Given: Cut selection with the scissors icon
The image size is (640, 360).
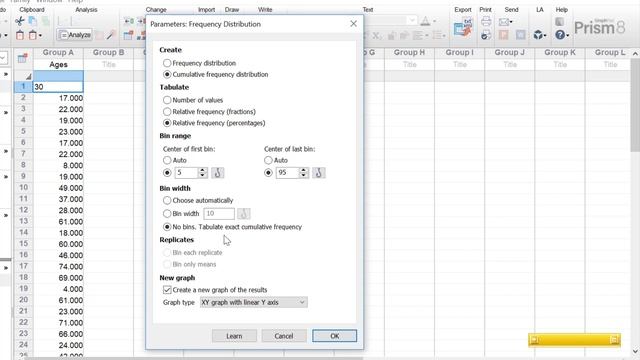Looking at the screenshot, I should 19,21.
